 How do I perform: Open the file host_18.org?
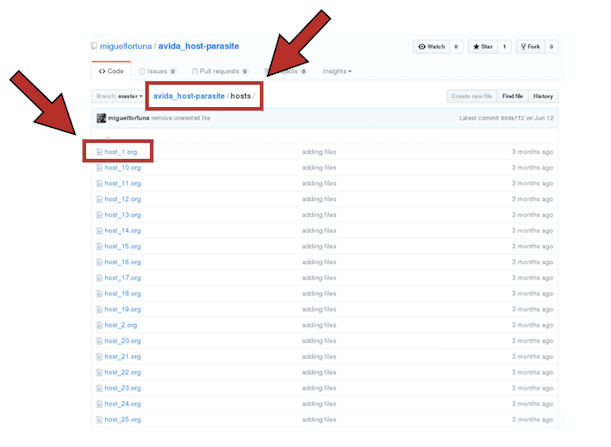(x=123, y=293)
